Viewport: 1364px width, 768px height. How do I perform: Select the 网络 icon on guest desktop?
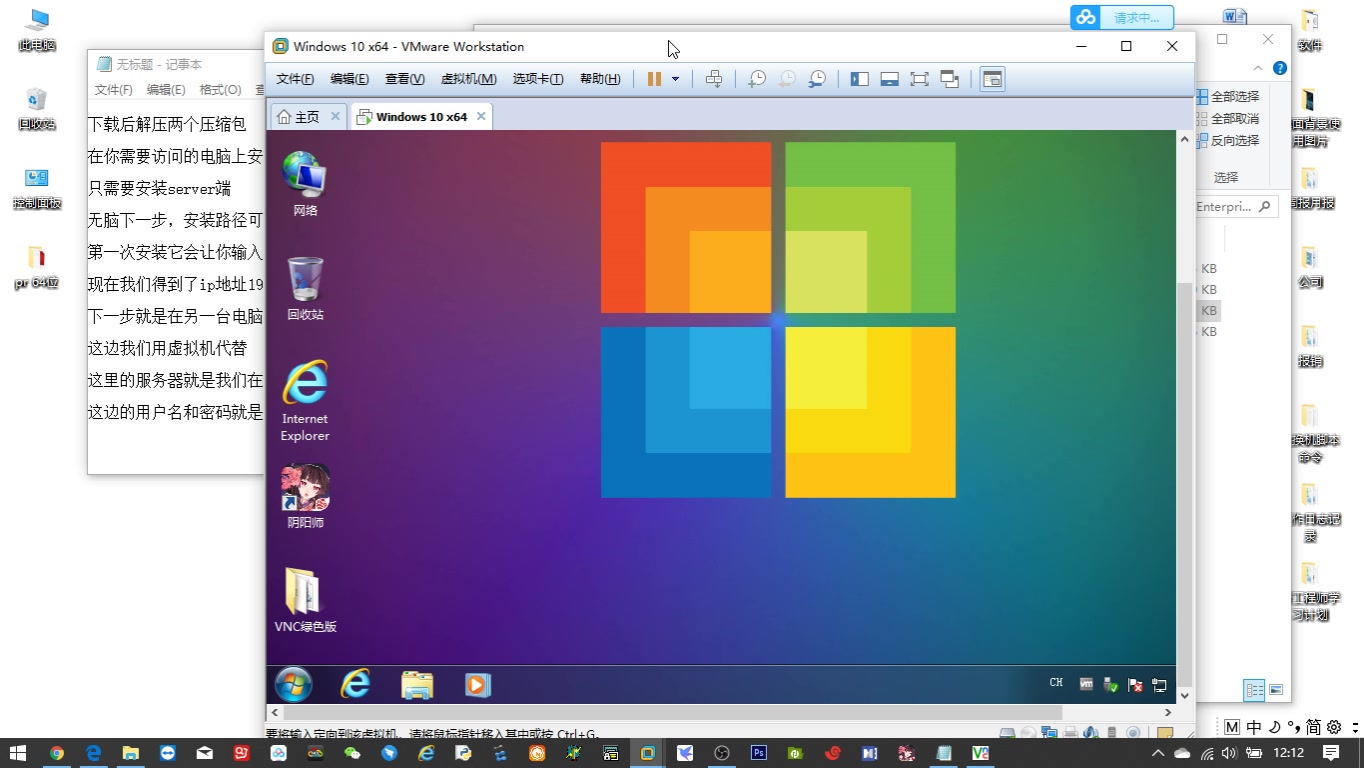click(305, 184)
